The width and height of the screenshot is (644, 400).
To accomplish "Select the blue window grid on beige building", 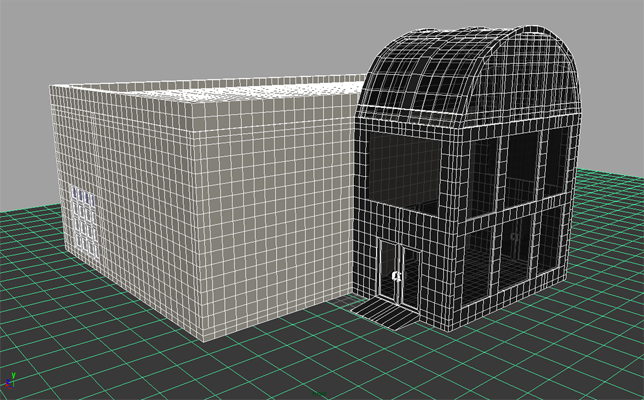I will point(84,223).
